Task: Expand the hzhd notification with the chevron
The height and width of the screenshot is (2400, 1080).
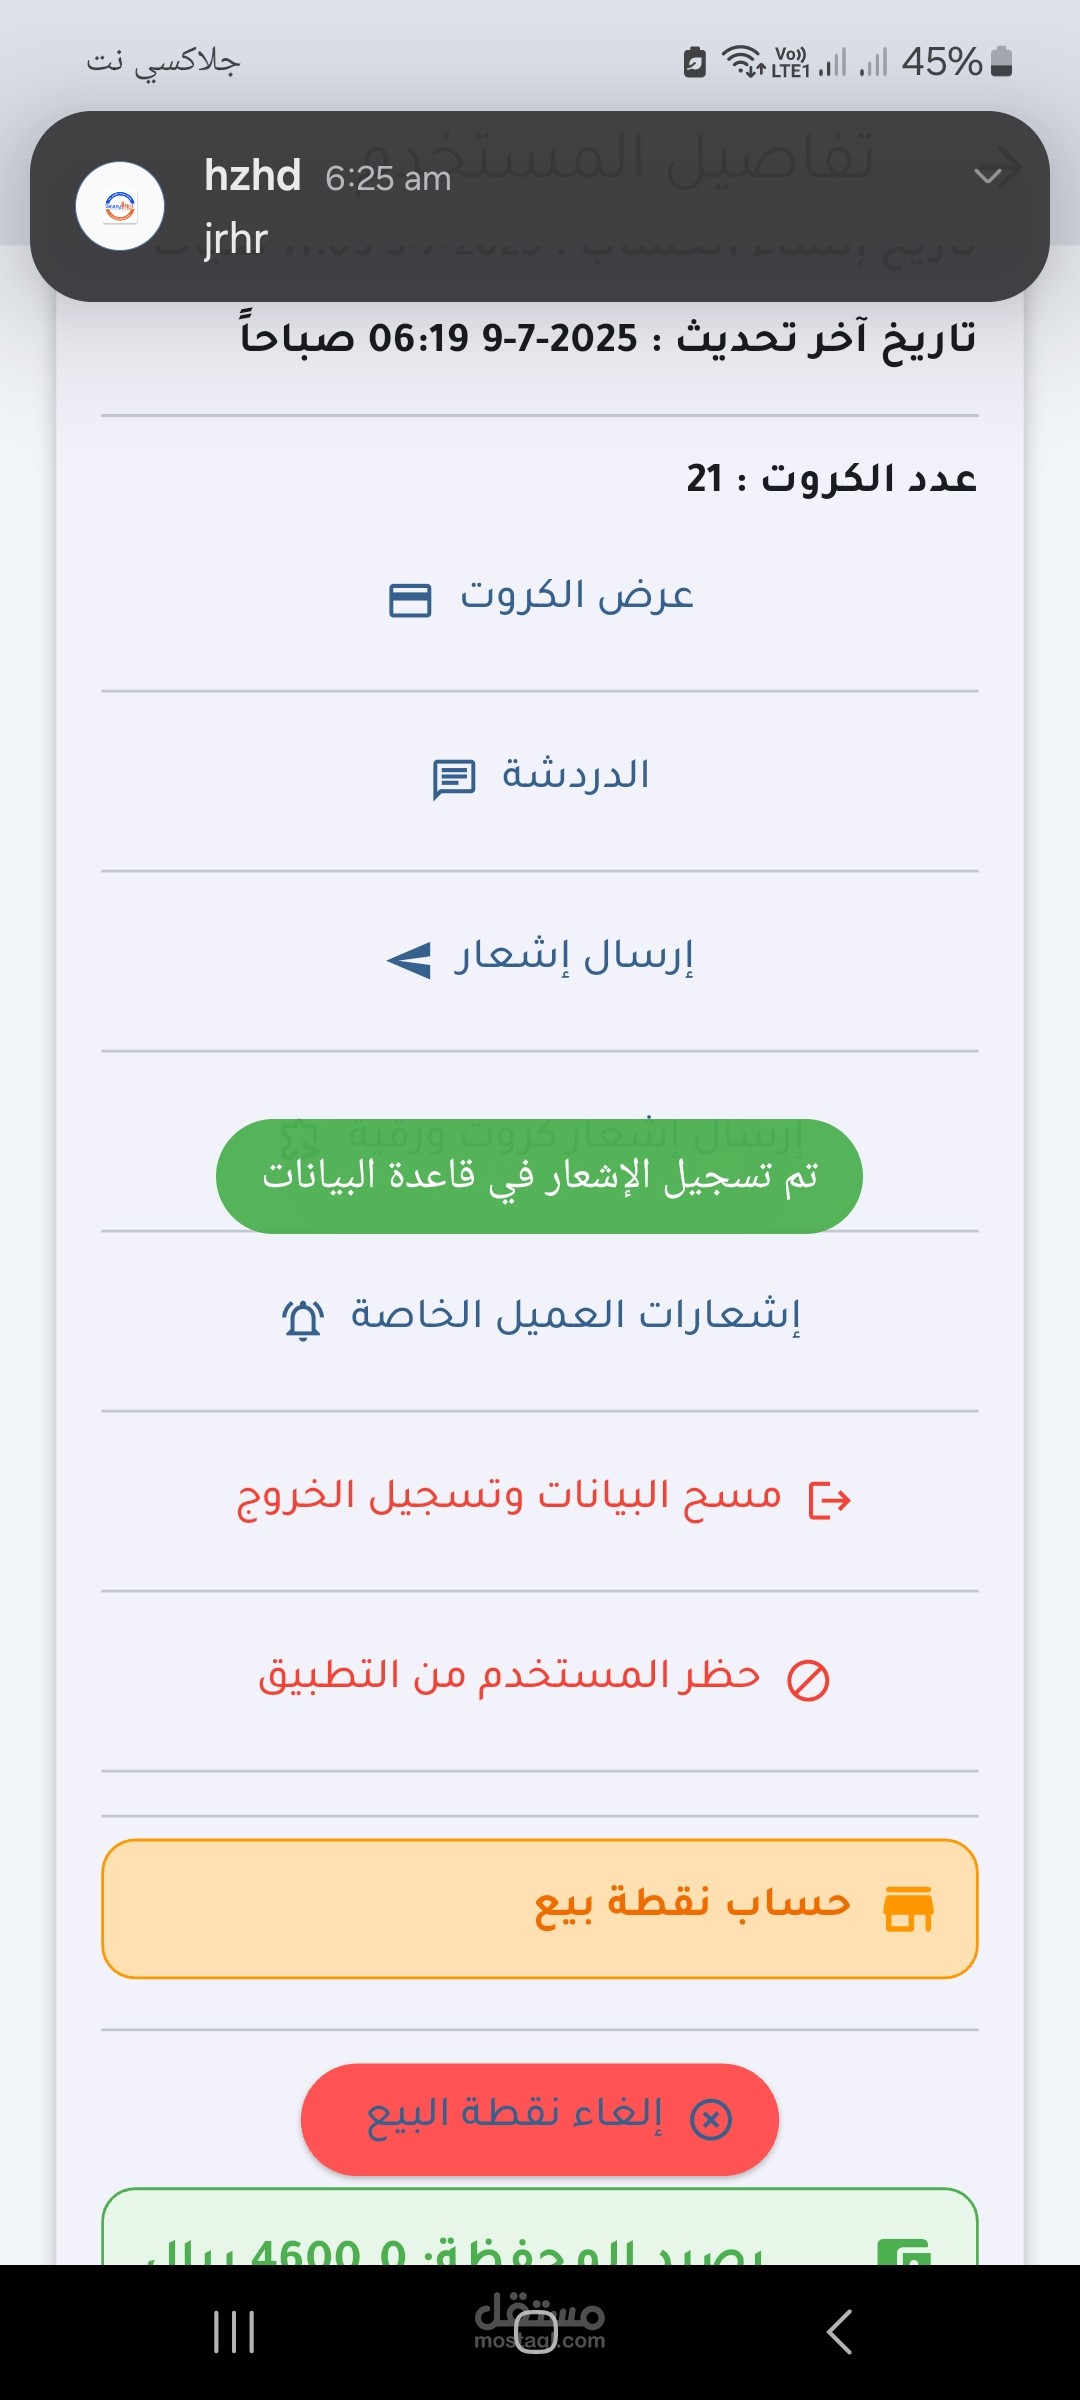Action: [x=987, y=176]
